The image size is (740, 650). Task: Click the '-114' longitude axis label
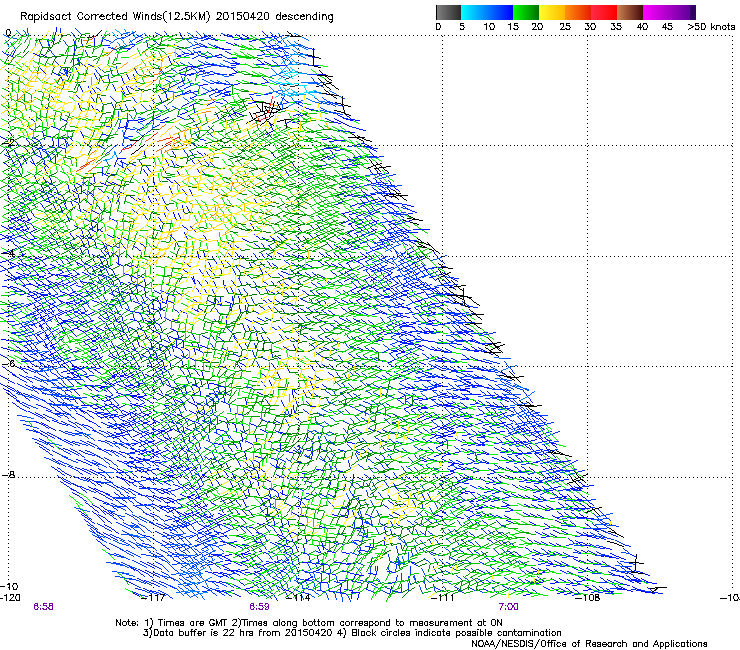point(298,598)
